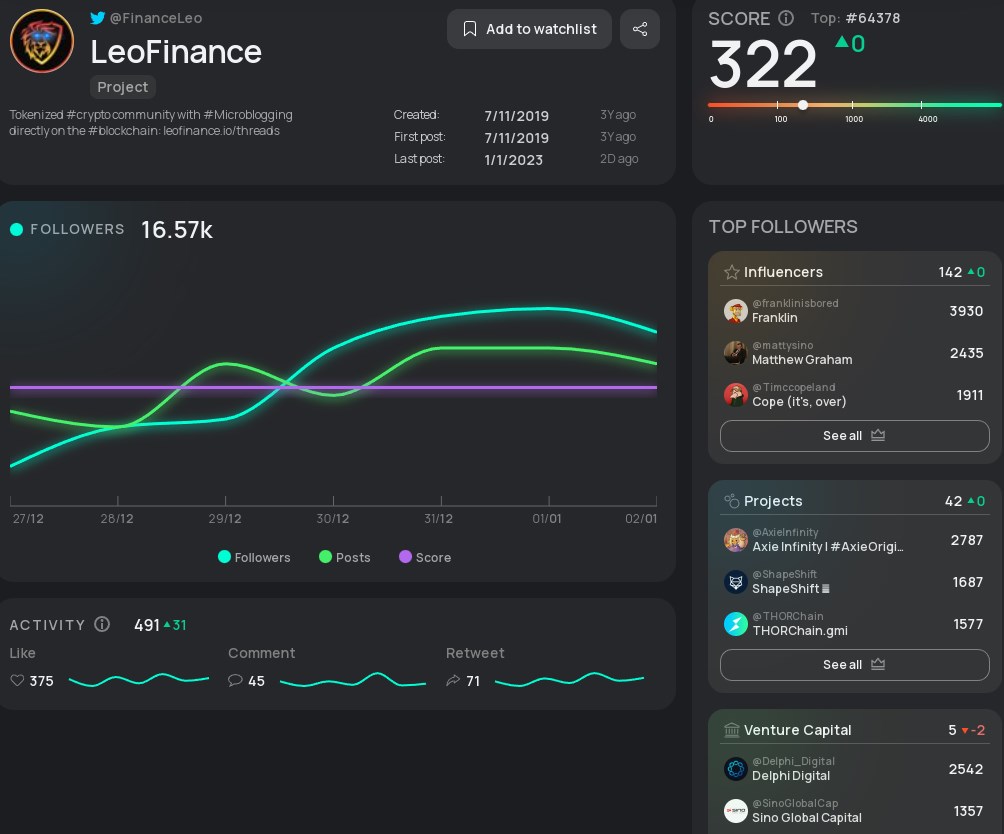Open ShapeShift fox avatar

tap(736, 582)
